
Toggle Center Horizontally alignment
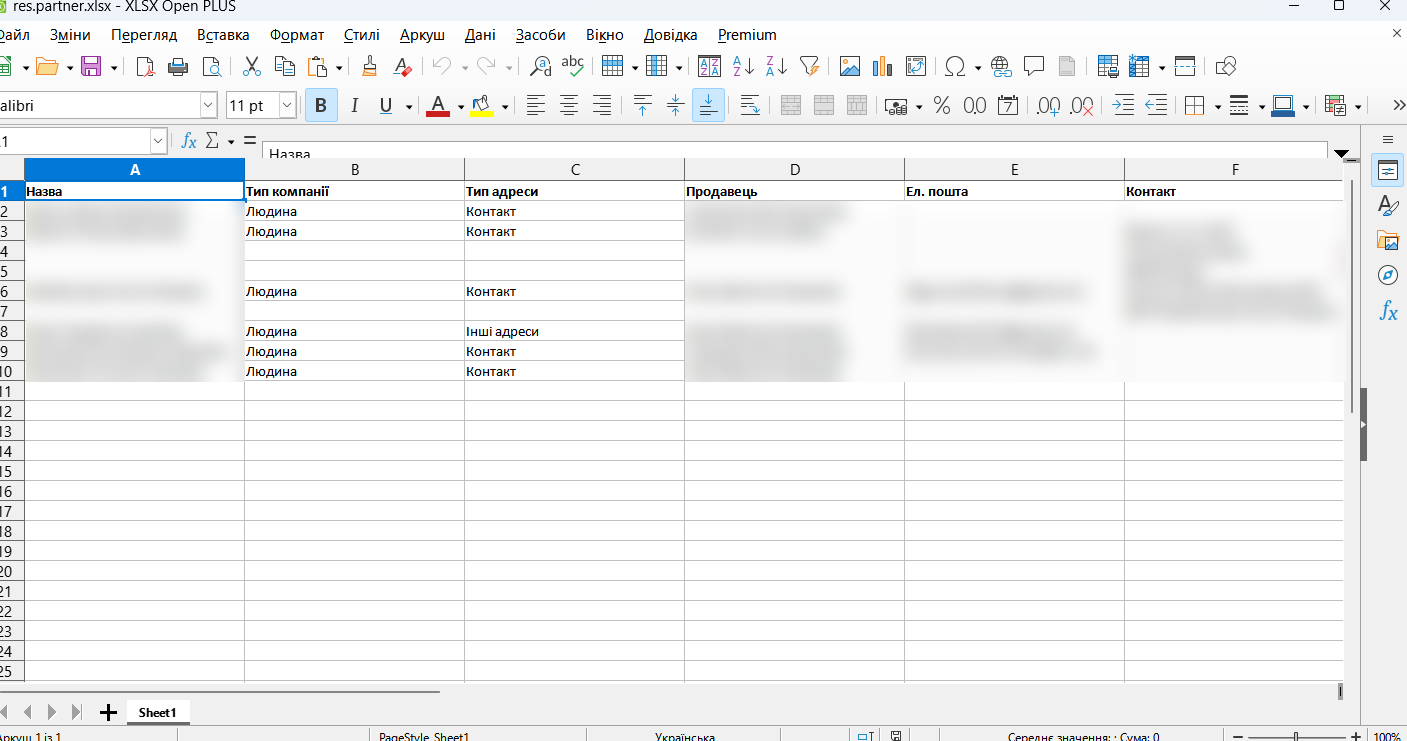(569, 105)
